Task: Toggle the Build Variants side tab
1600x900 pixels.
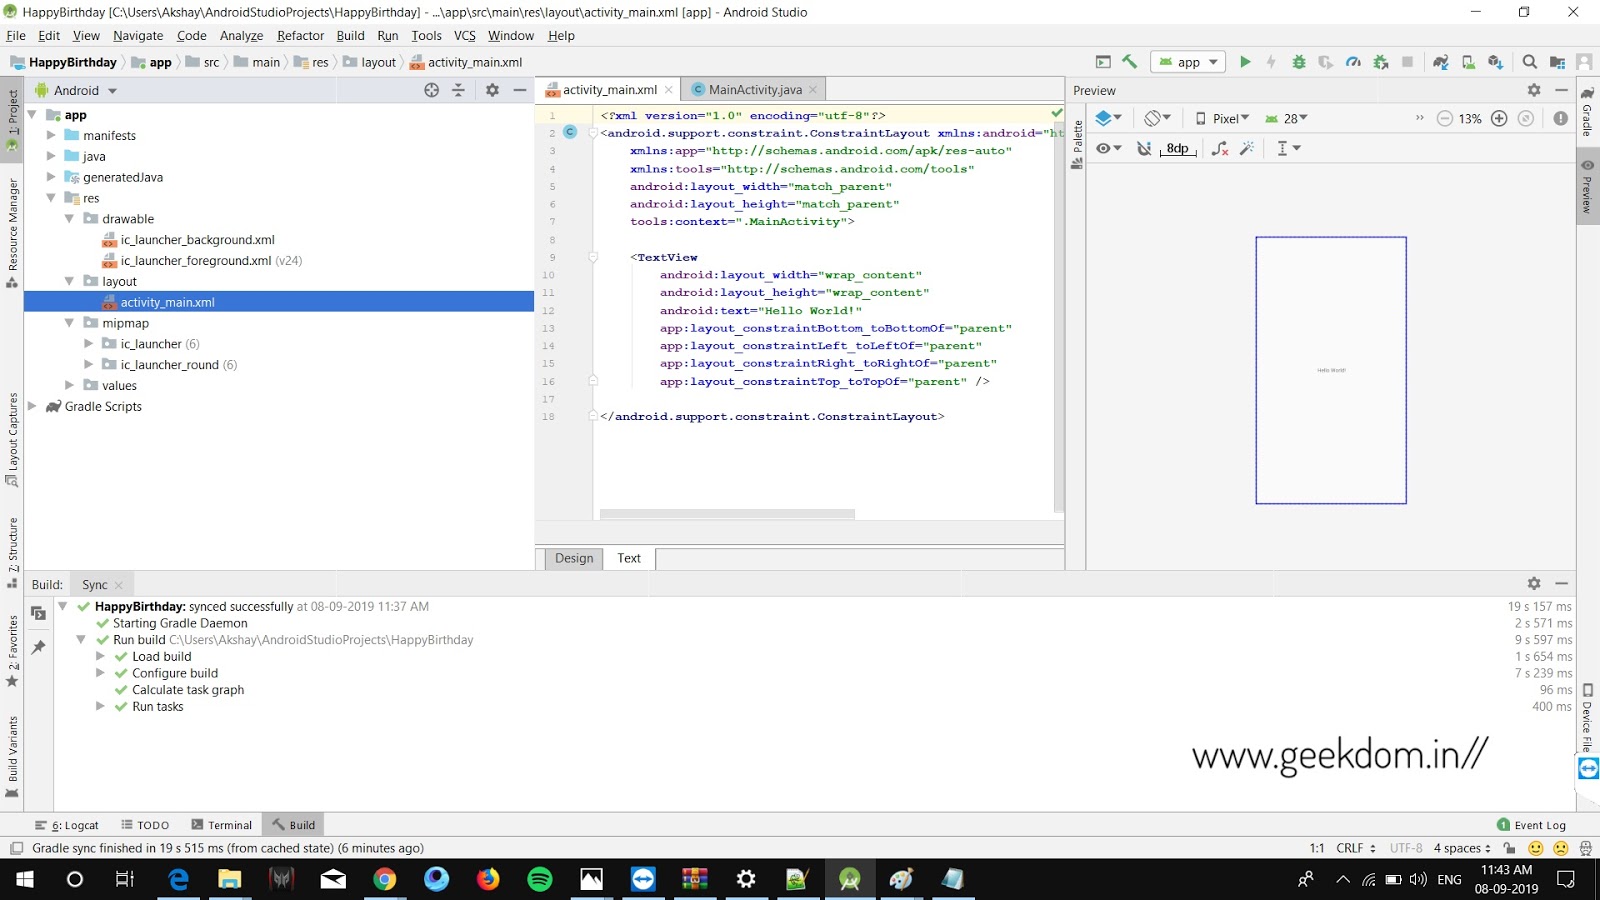Action: pyautogui.click(x=12, y=756)
